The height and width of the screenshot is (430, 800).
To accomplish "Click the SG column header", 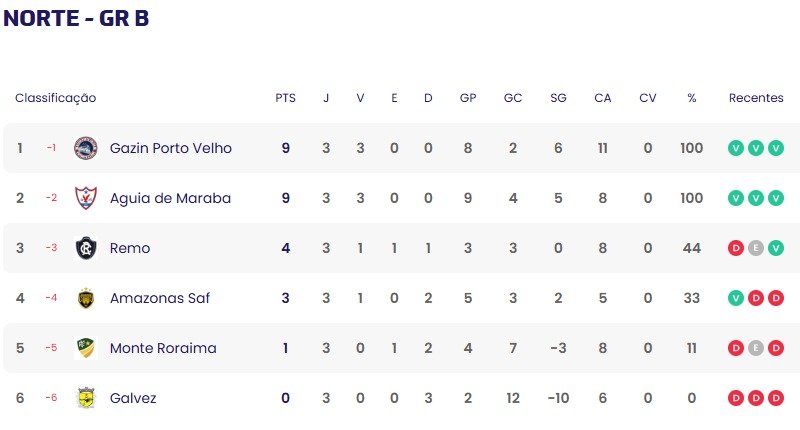I will [558, 98].
